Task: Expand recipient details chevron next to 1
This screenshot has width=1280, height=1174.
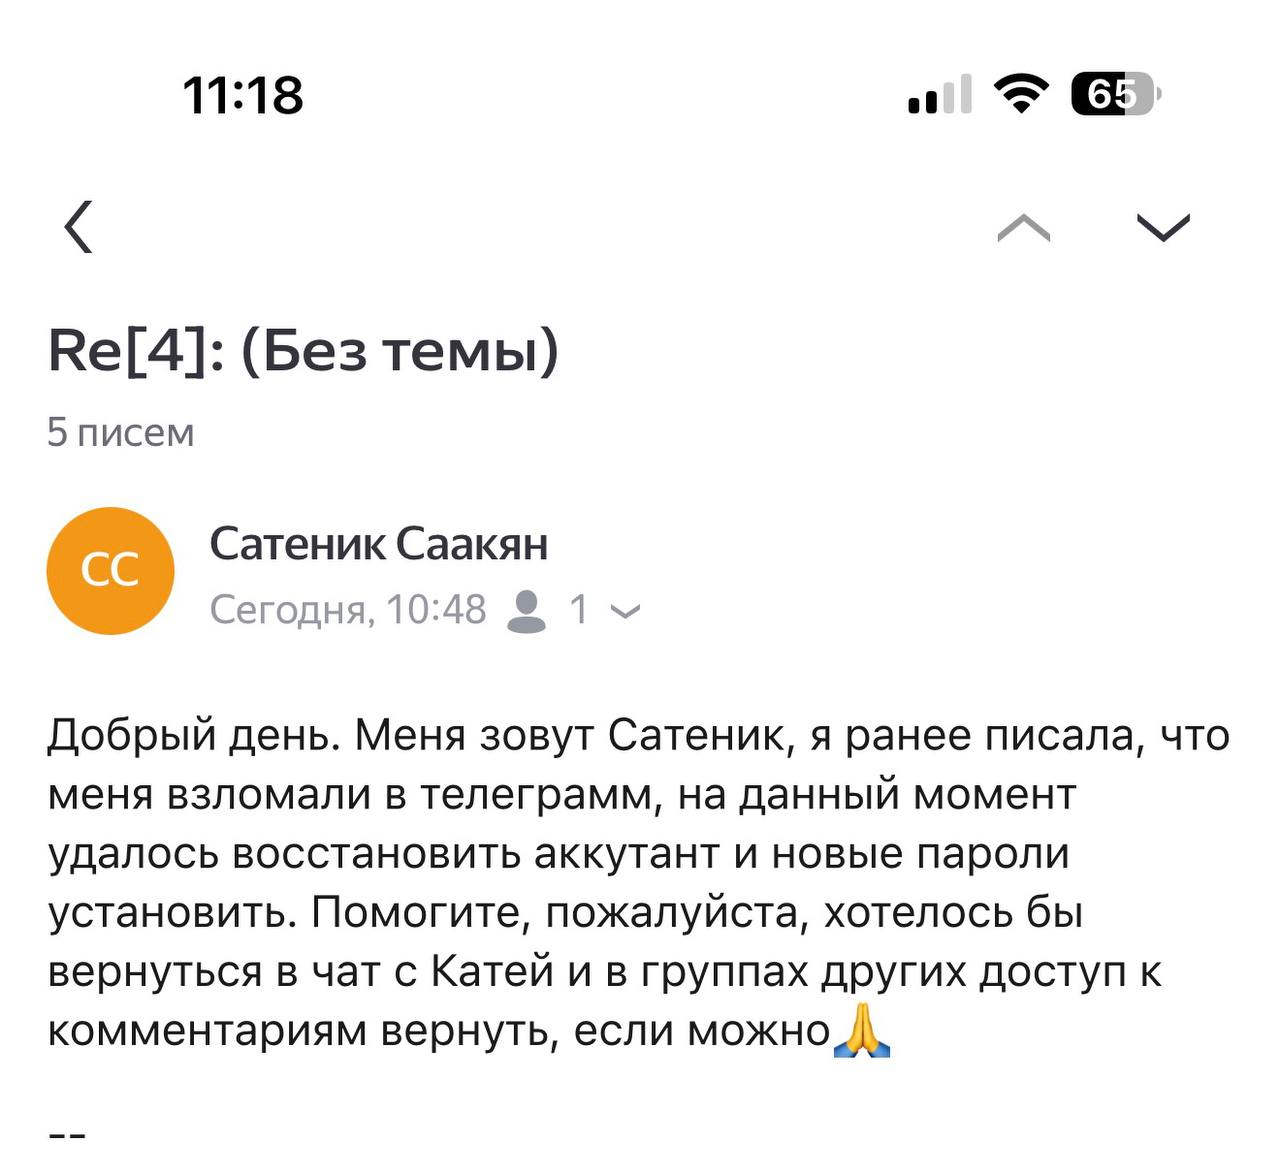Action: point(625,612)
